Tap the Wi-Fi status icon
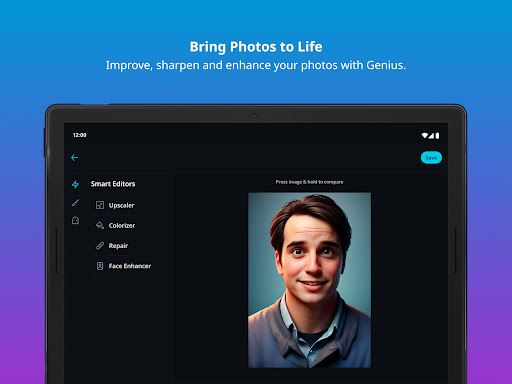512x384 pixels. 424,135
